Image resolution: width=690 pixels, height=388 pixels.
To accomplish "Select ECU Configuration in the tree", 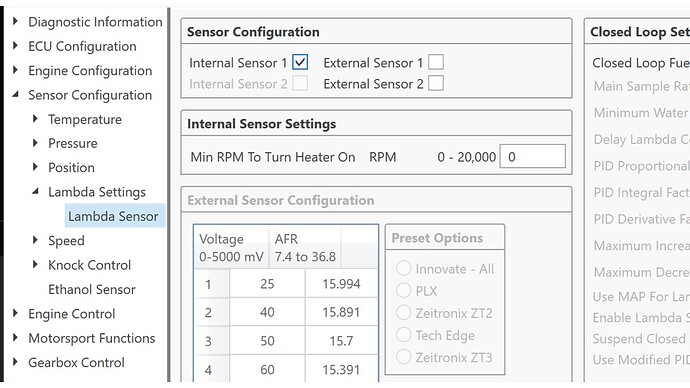I will tap(82, 46).
